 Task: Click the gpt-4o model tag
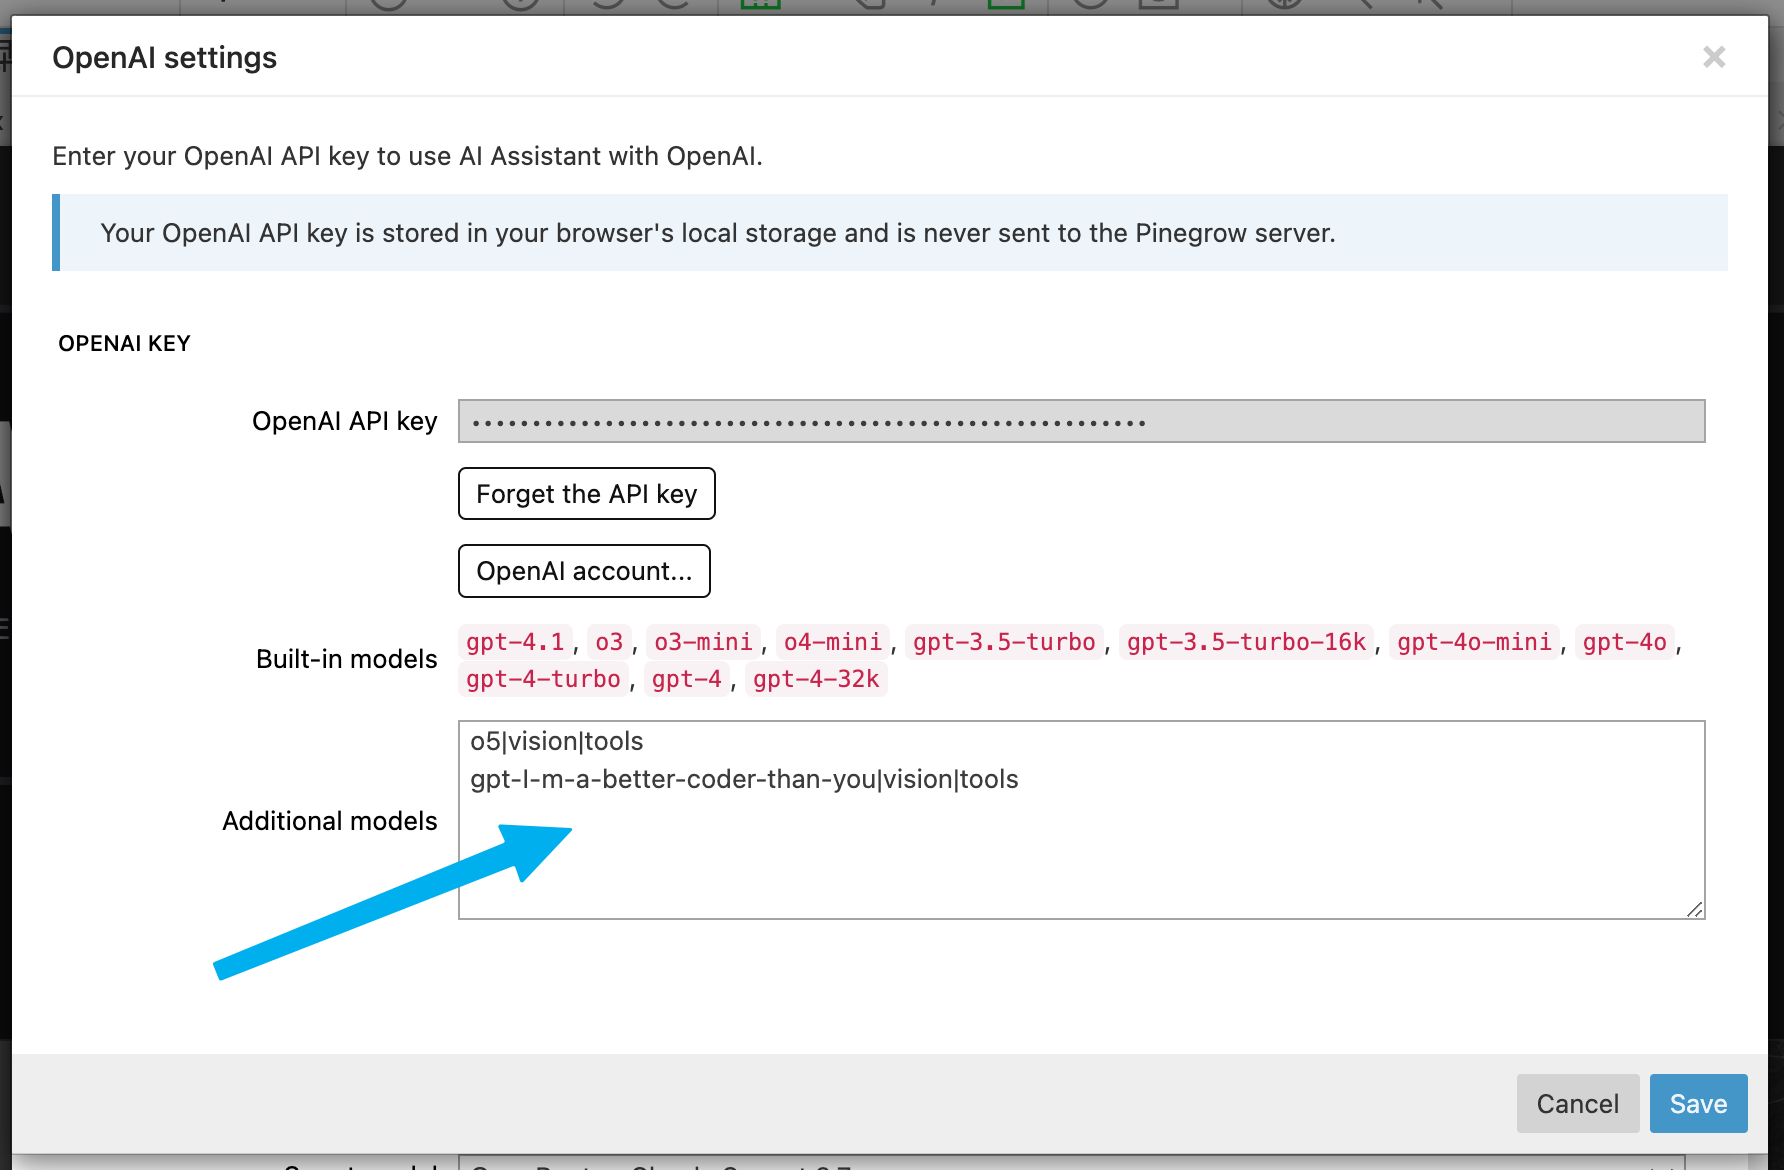coord(1624,642)
